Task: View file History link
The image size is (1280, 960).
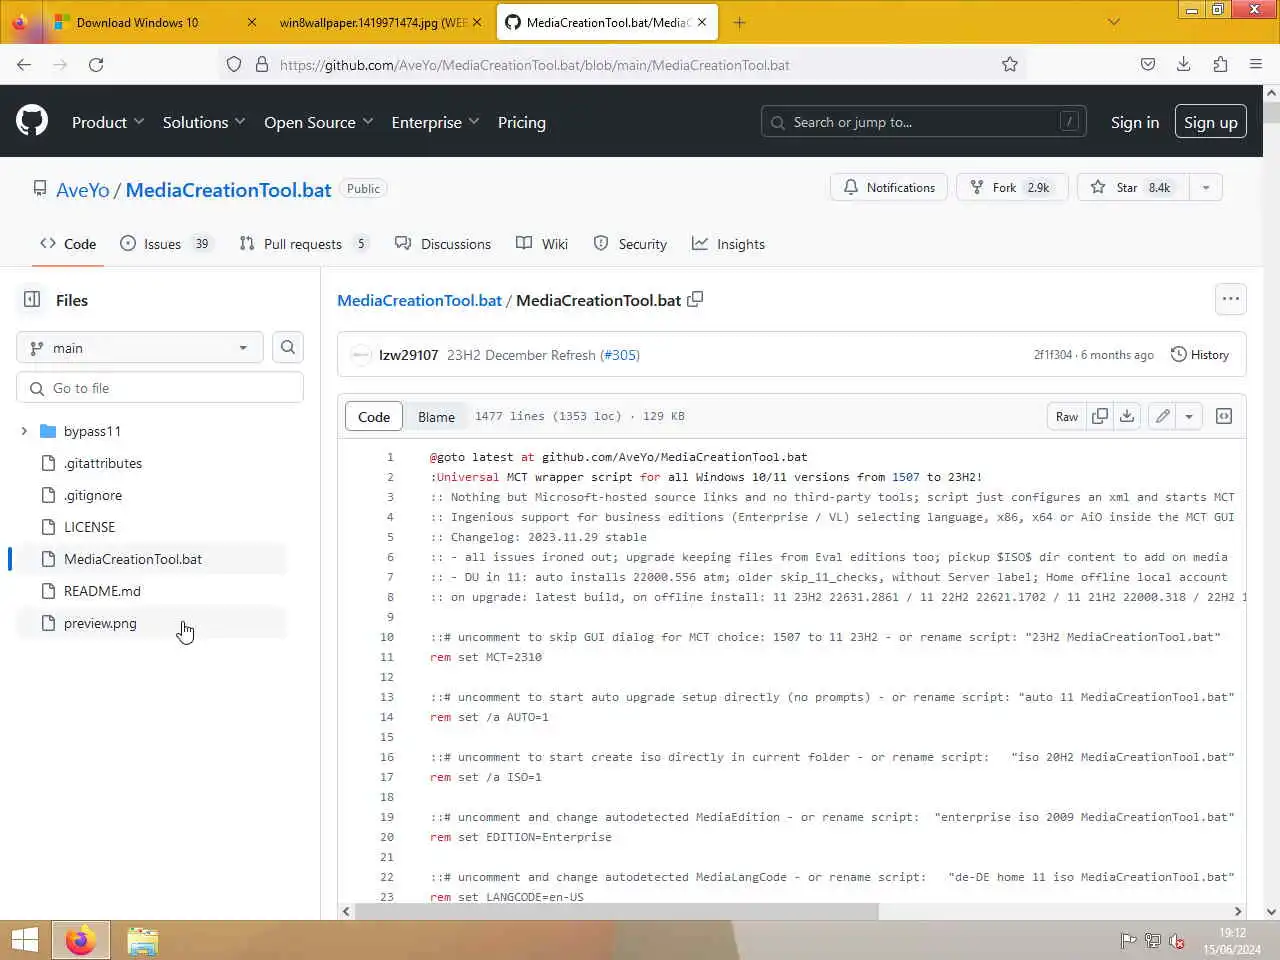Action: click(x=1200, y=355)
